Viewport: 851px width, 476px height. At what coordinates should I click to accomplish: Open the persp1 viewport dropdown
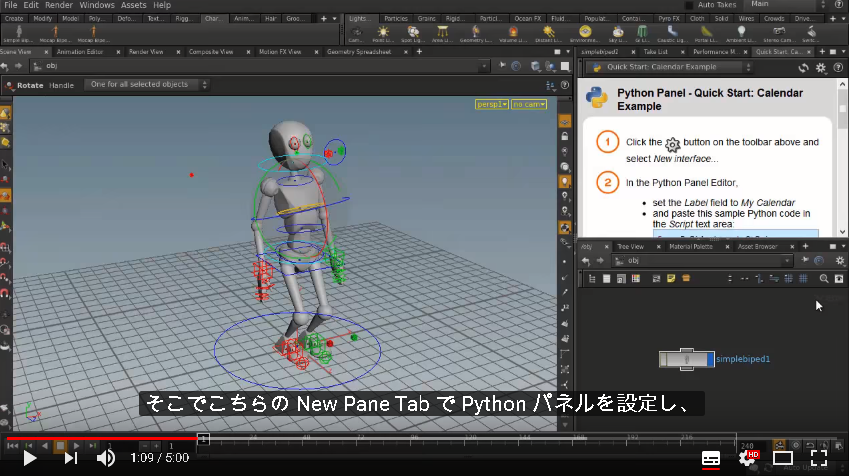(492, 104)
